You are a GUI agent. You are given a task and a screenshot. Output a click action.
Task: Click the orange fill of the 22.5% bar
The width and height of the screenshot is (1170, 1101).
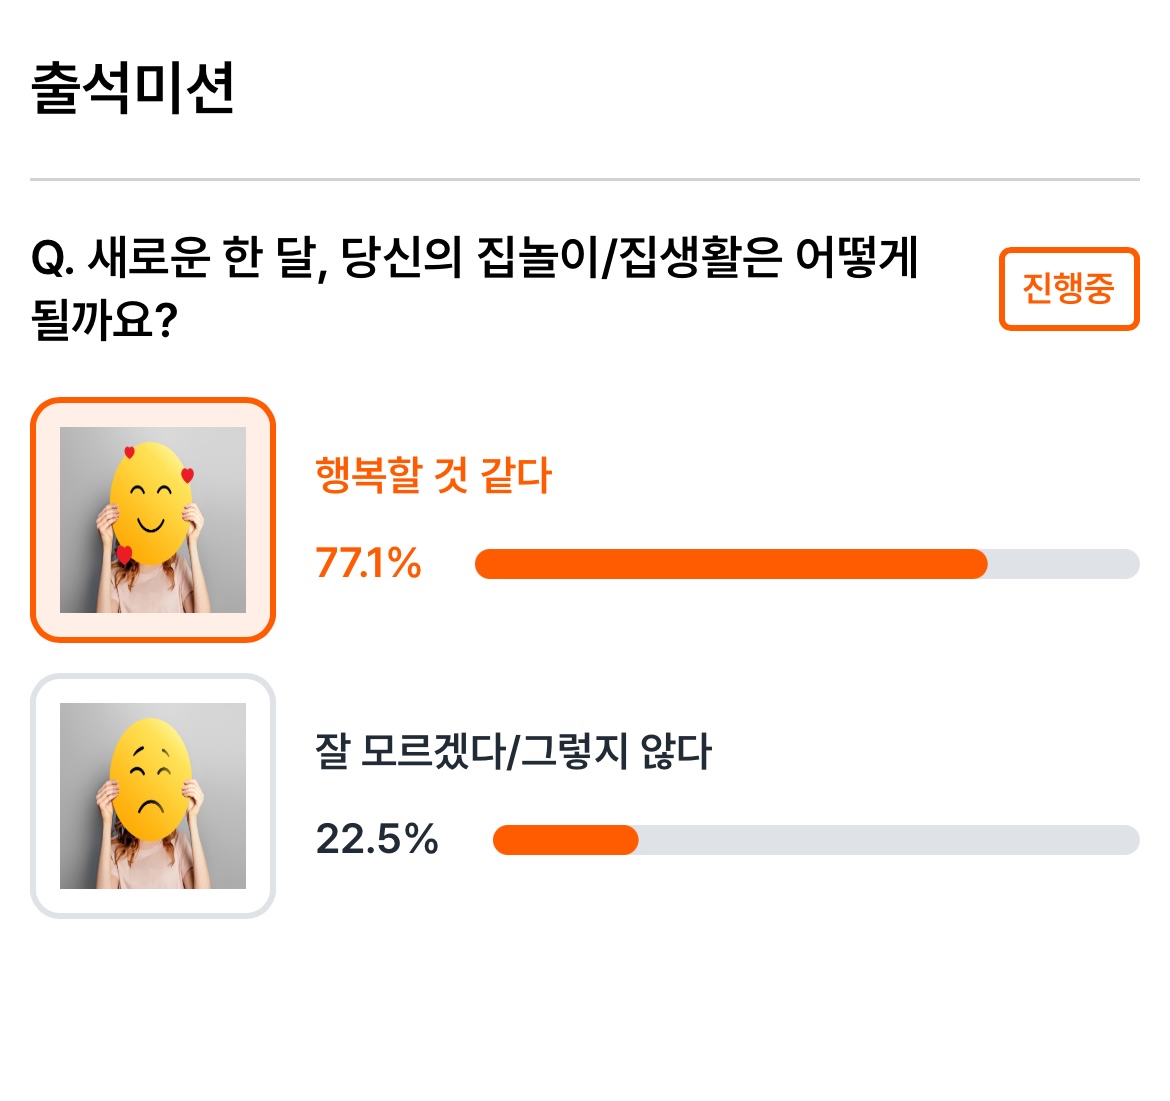(566, 840)
